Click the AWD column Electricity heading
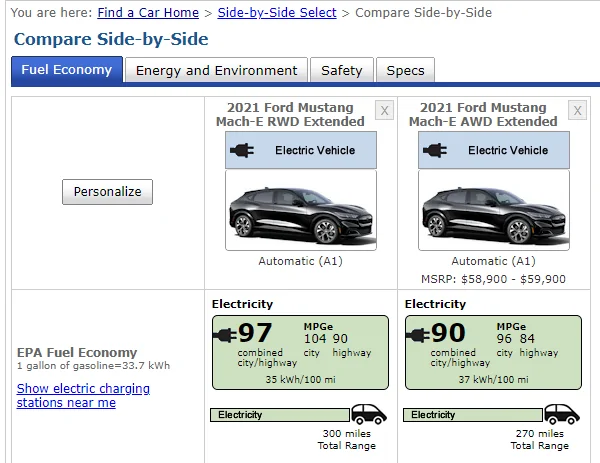This screenshot has height=463, width=600. pyautogui.click(x=435, y=304)
